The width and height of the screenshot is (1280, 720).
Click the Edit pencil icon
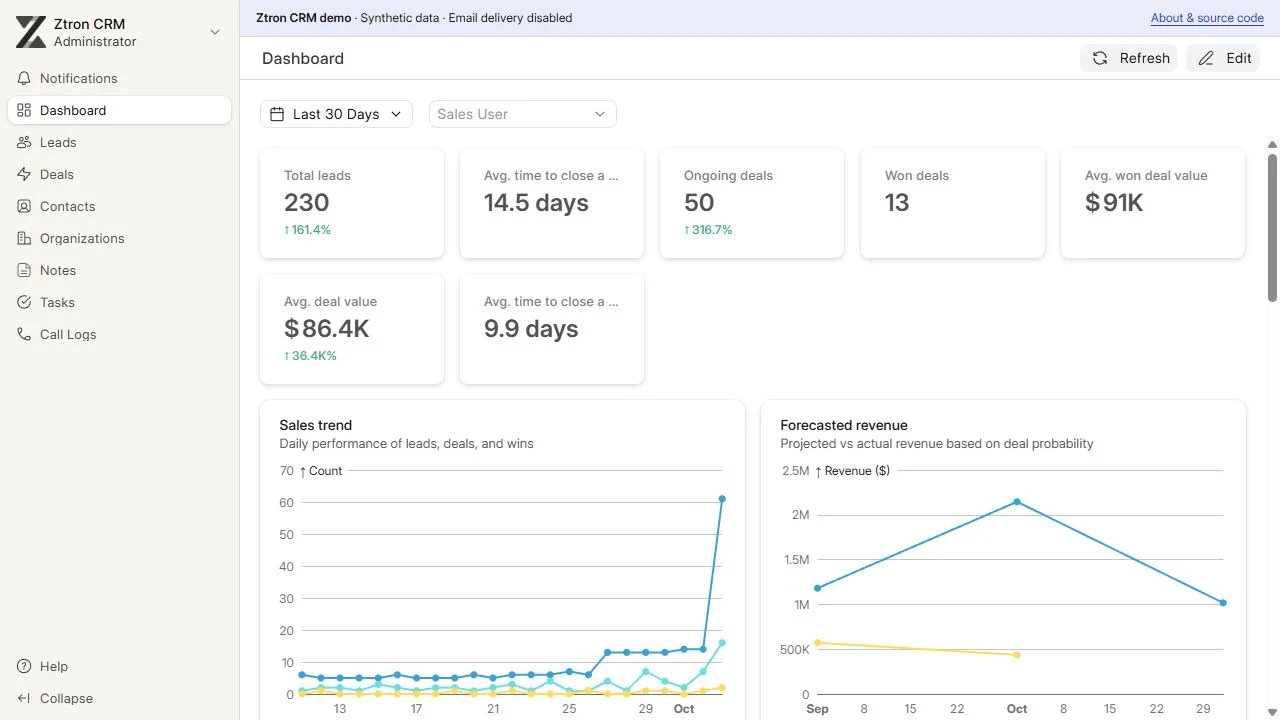(x=1207, y=58)
